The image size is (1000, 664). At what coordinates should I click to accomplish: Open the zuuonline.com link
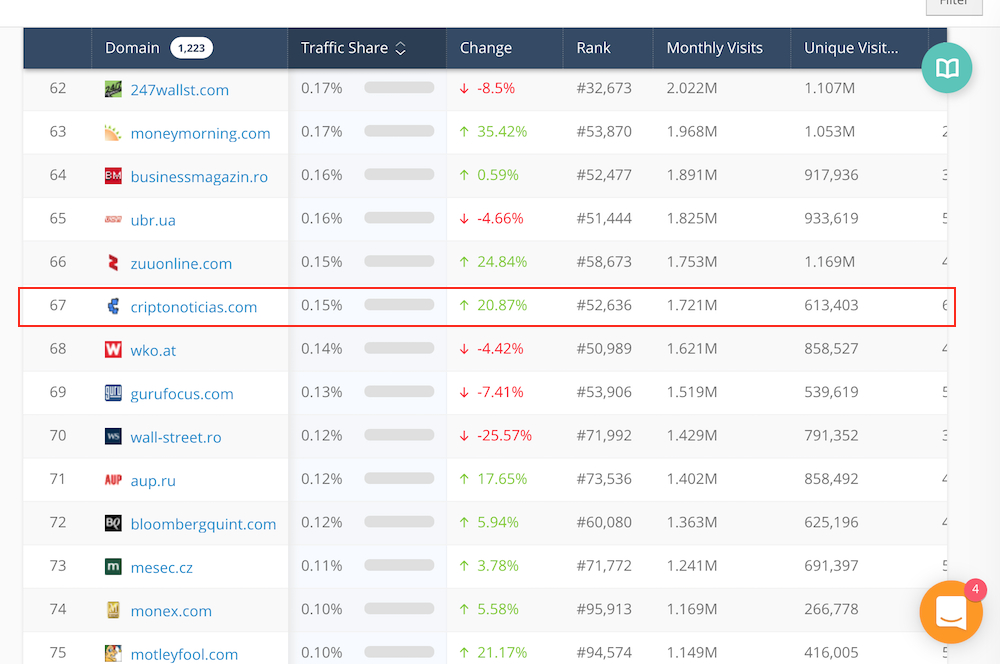click(x=181, y=263)
